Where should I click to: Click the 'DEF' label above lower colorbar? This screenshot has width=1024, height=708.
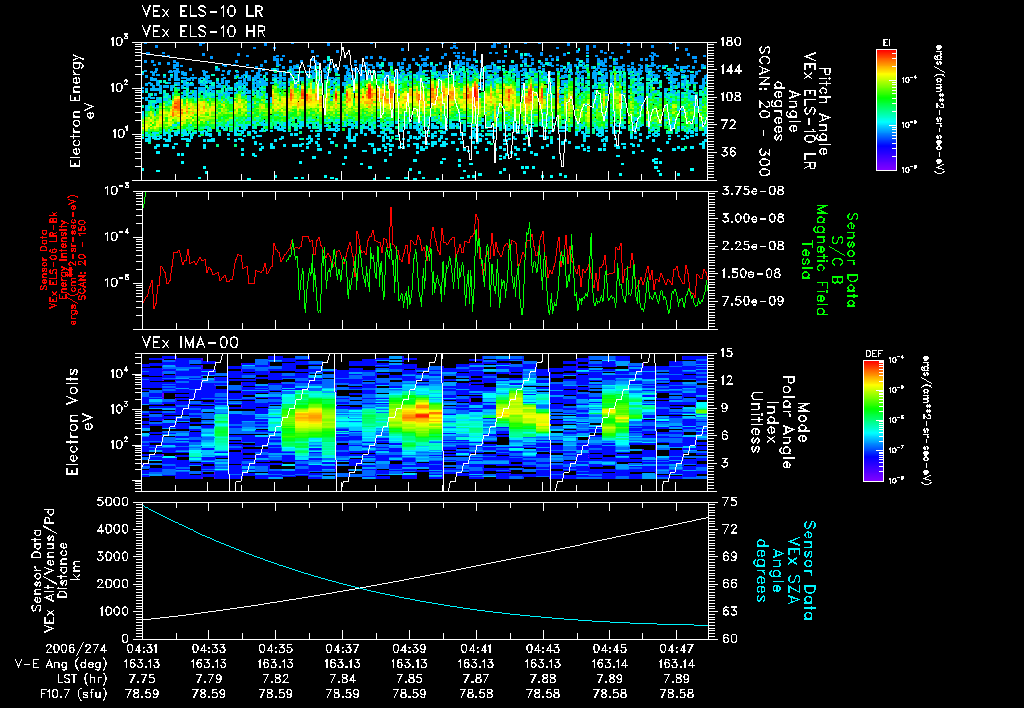(873, 354)
